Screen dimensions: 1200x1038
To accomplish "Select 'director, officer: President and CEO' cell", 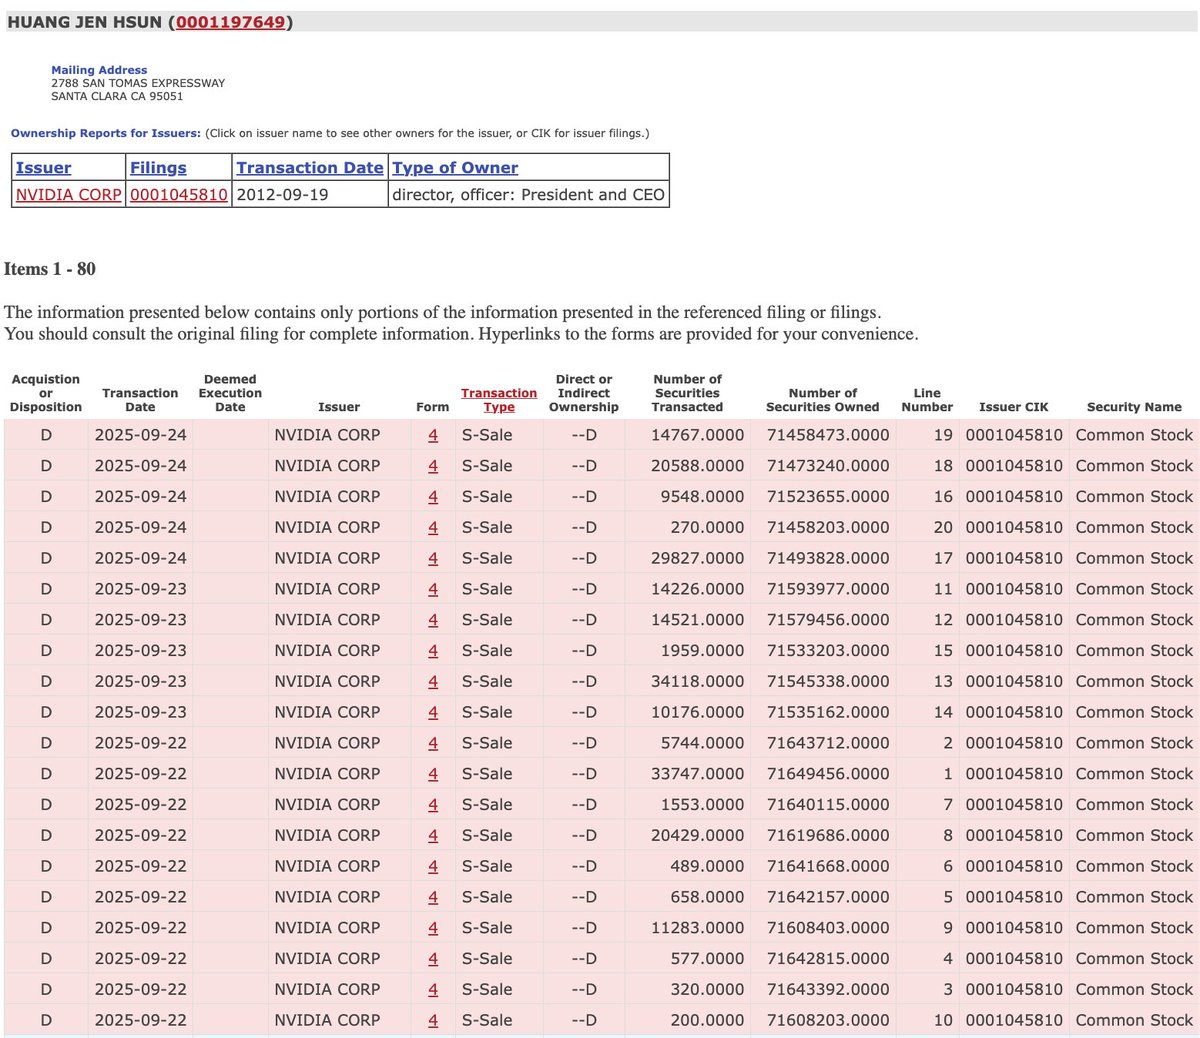I will 528,195.
